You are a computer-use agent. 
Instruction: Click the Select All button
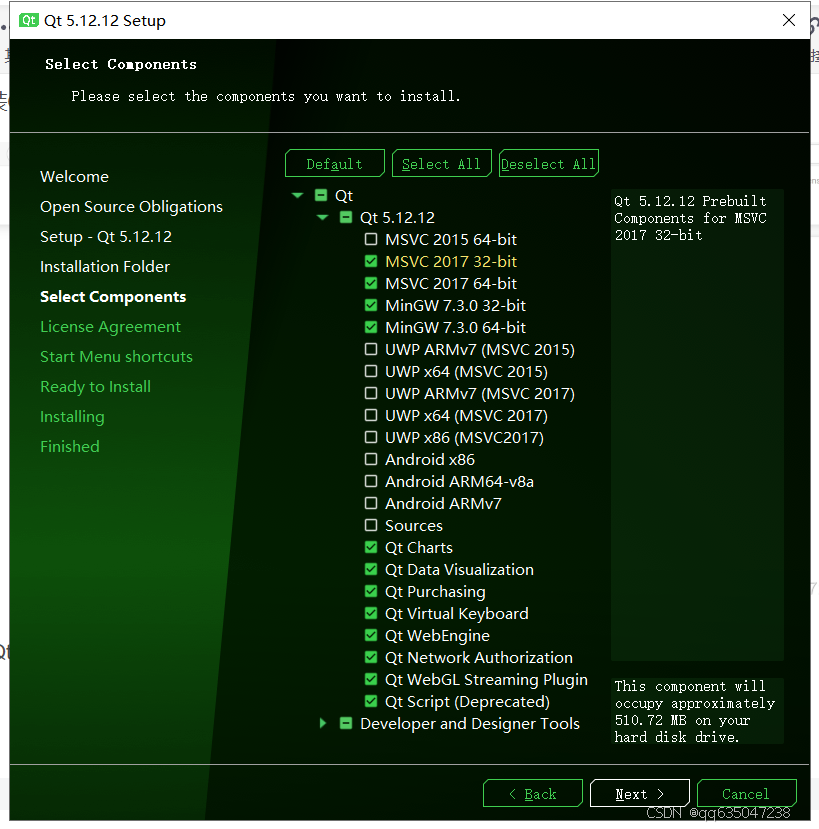tap(441, 163)
